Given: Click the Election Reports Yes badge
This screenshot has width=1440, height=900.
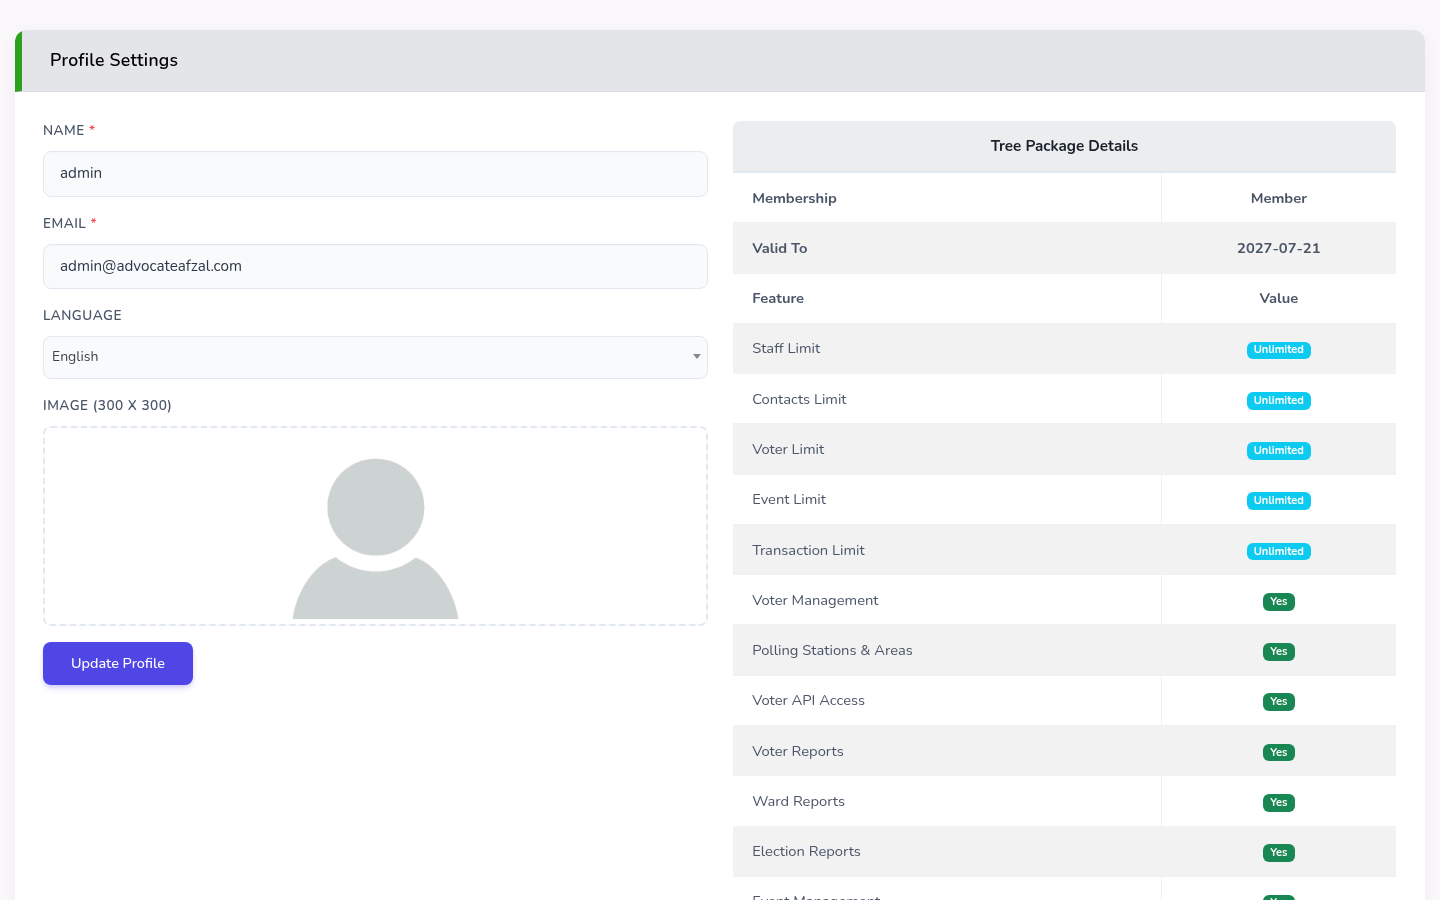Looking at the screenshot, I should 1278,853.
